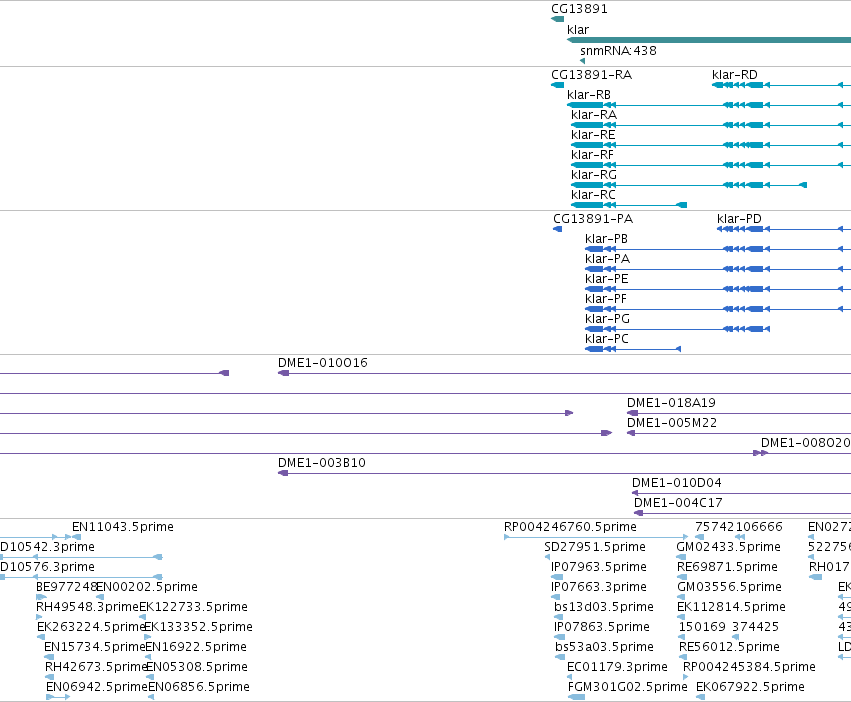
Task: Click the GM02433.5prime EST label
Action: tap(728, 547)
